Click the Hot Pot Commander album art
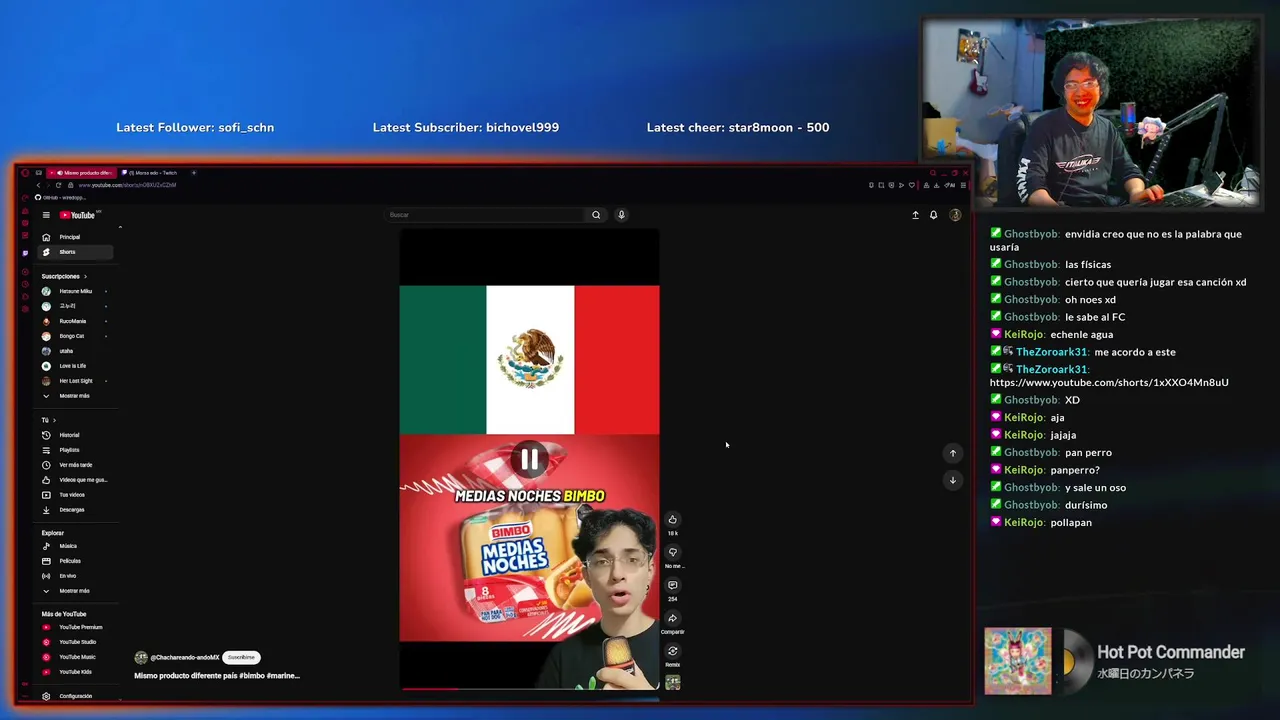 (x=1018, y=661)
